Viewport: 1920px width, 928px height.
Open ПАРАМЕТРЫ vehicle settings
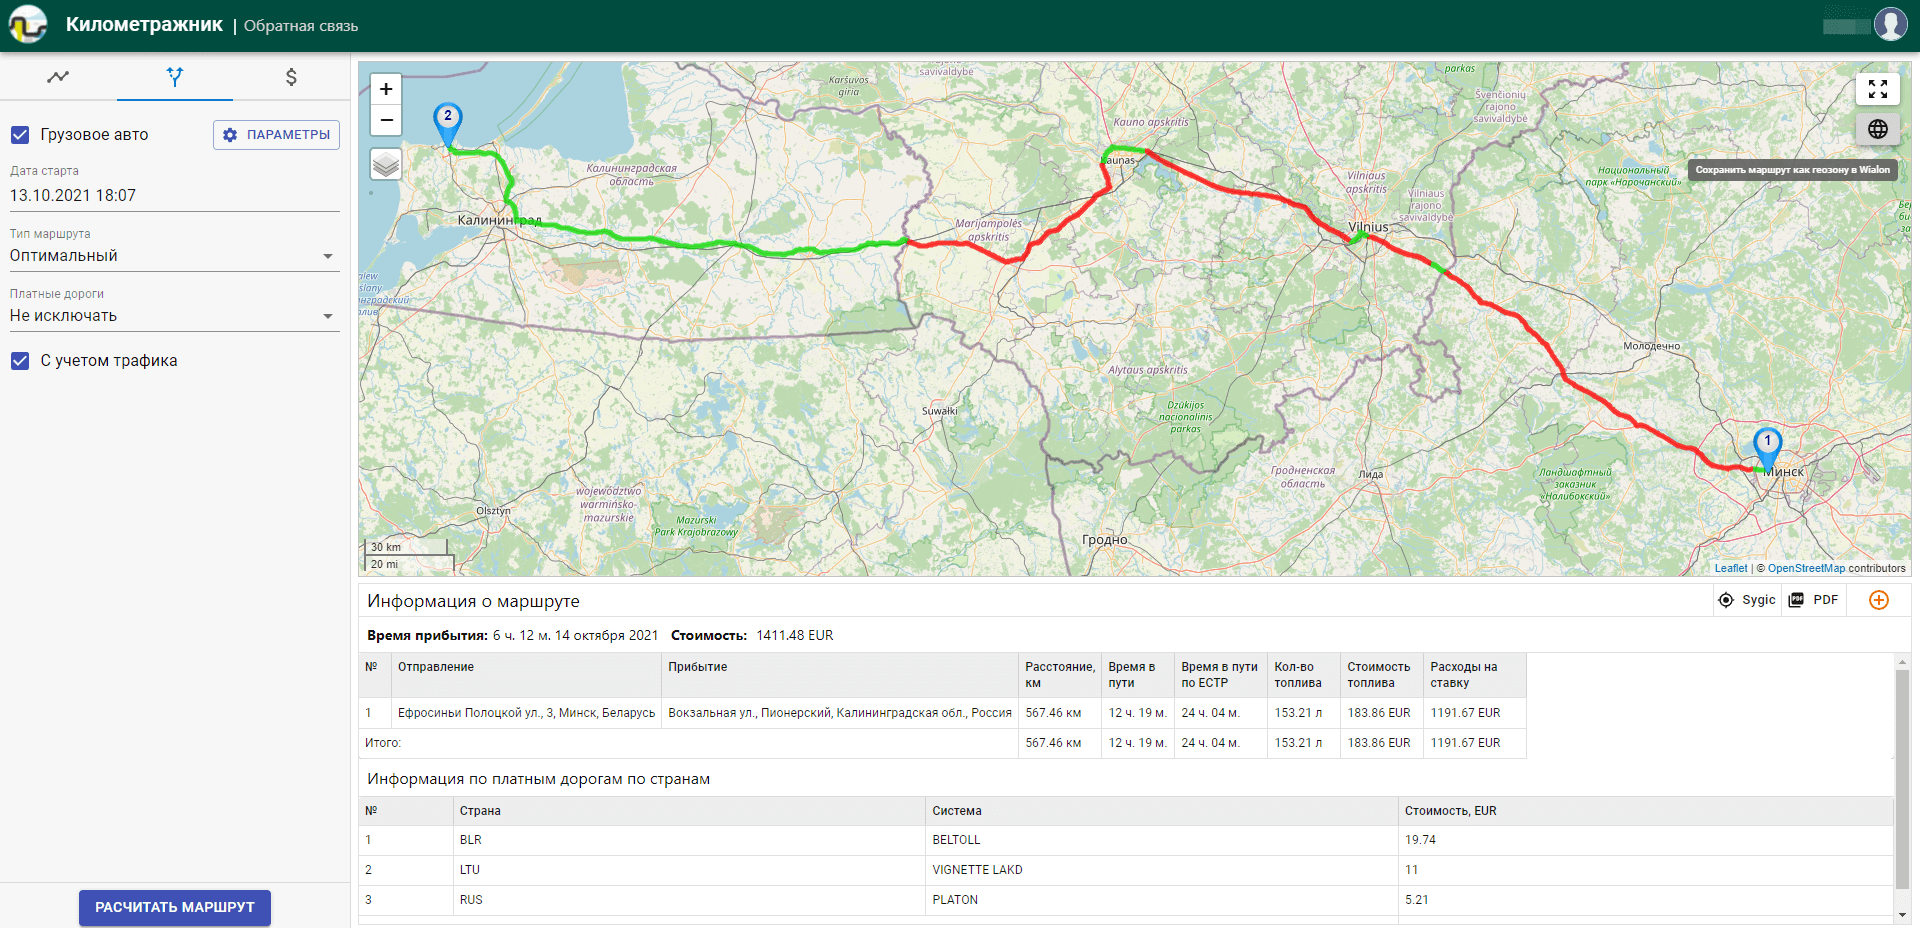click(x=276, y=135)
